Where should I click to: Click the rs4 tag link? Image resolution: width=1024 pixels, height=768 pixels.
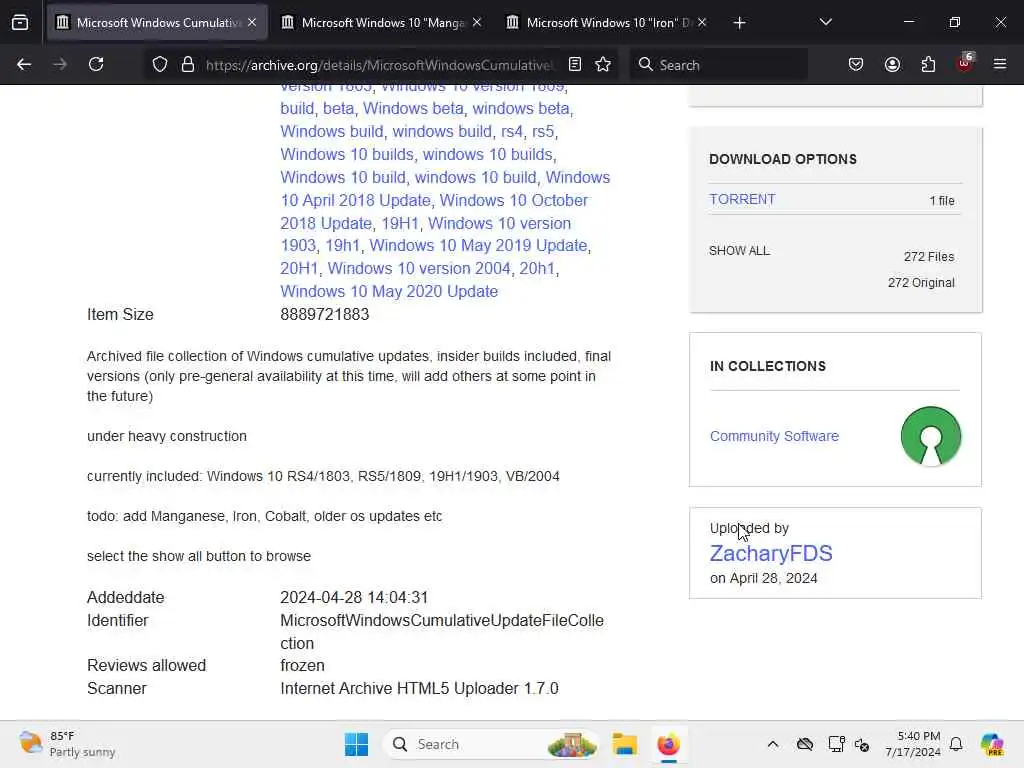coord(511,131)
